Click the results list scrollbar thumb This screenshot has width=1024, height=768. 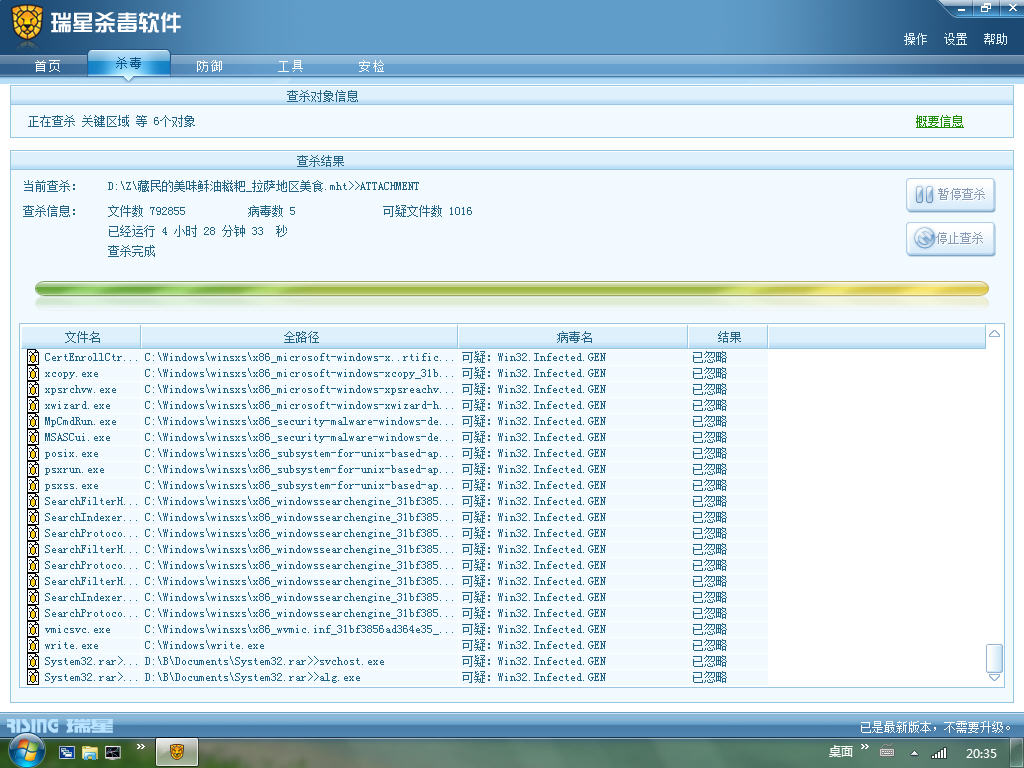(994, 658)
